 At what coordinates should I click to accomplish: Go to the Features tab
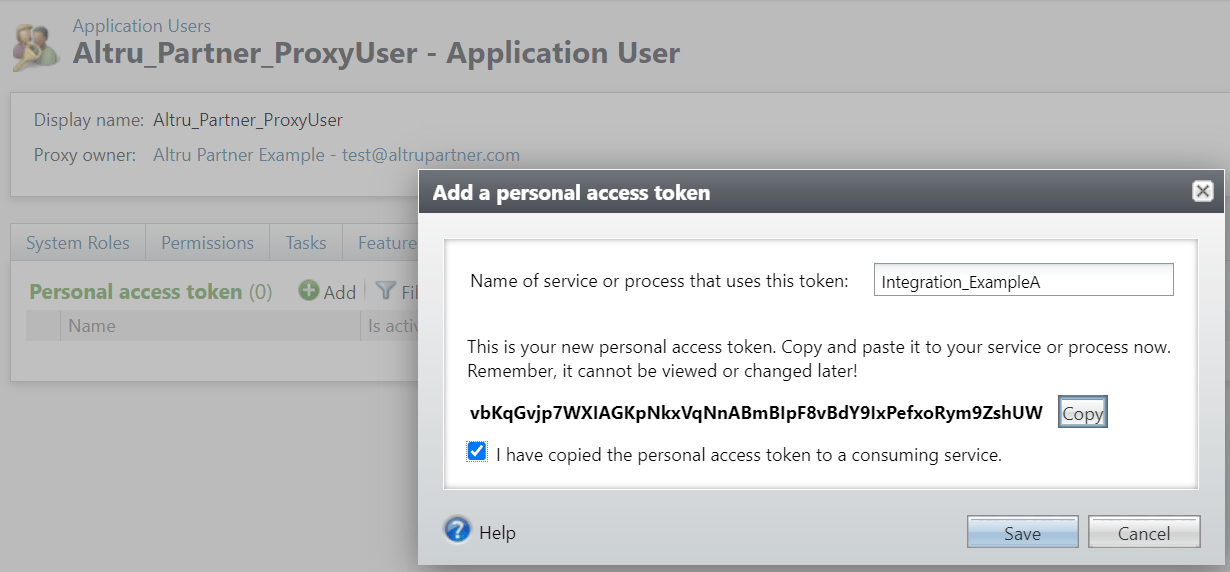pos(381,243)
